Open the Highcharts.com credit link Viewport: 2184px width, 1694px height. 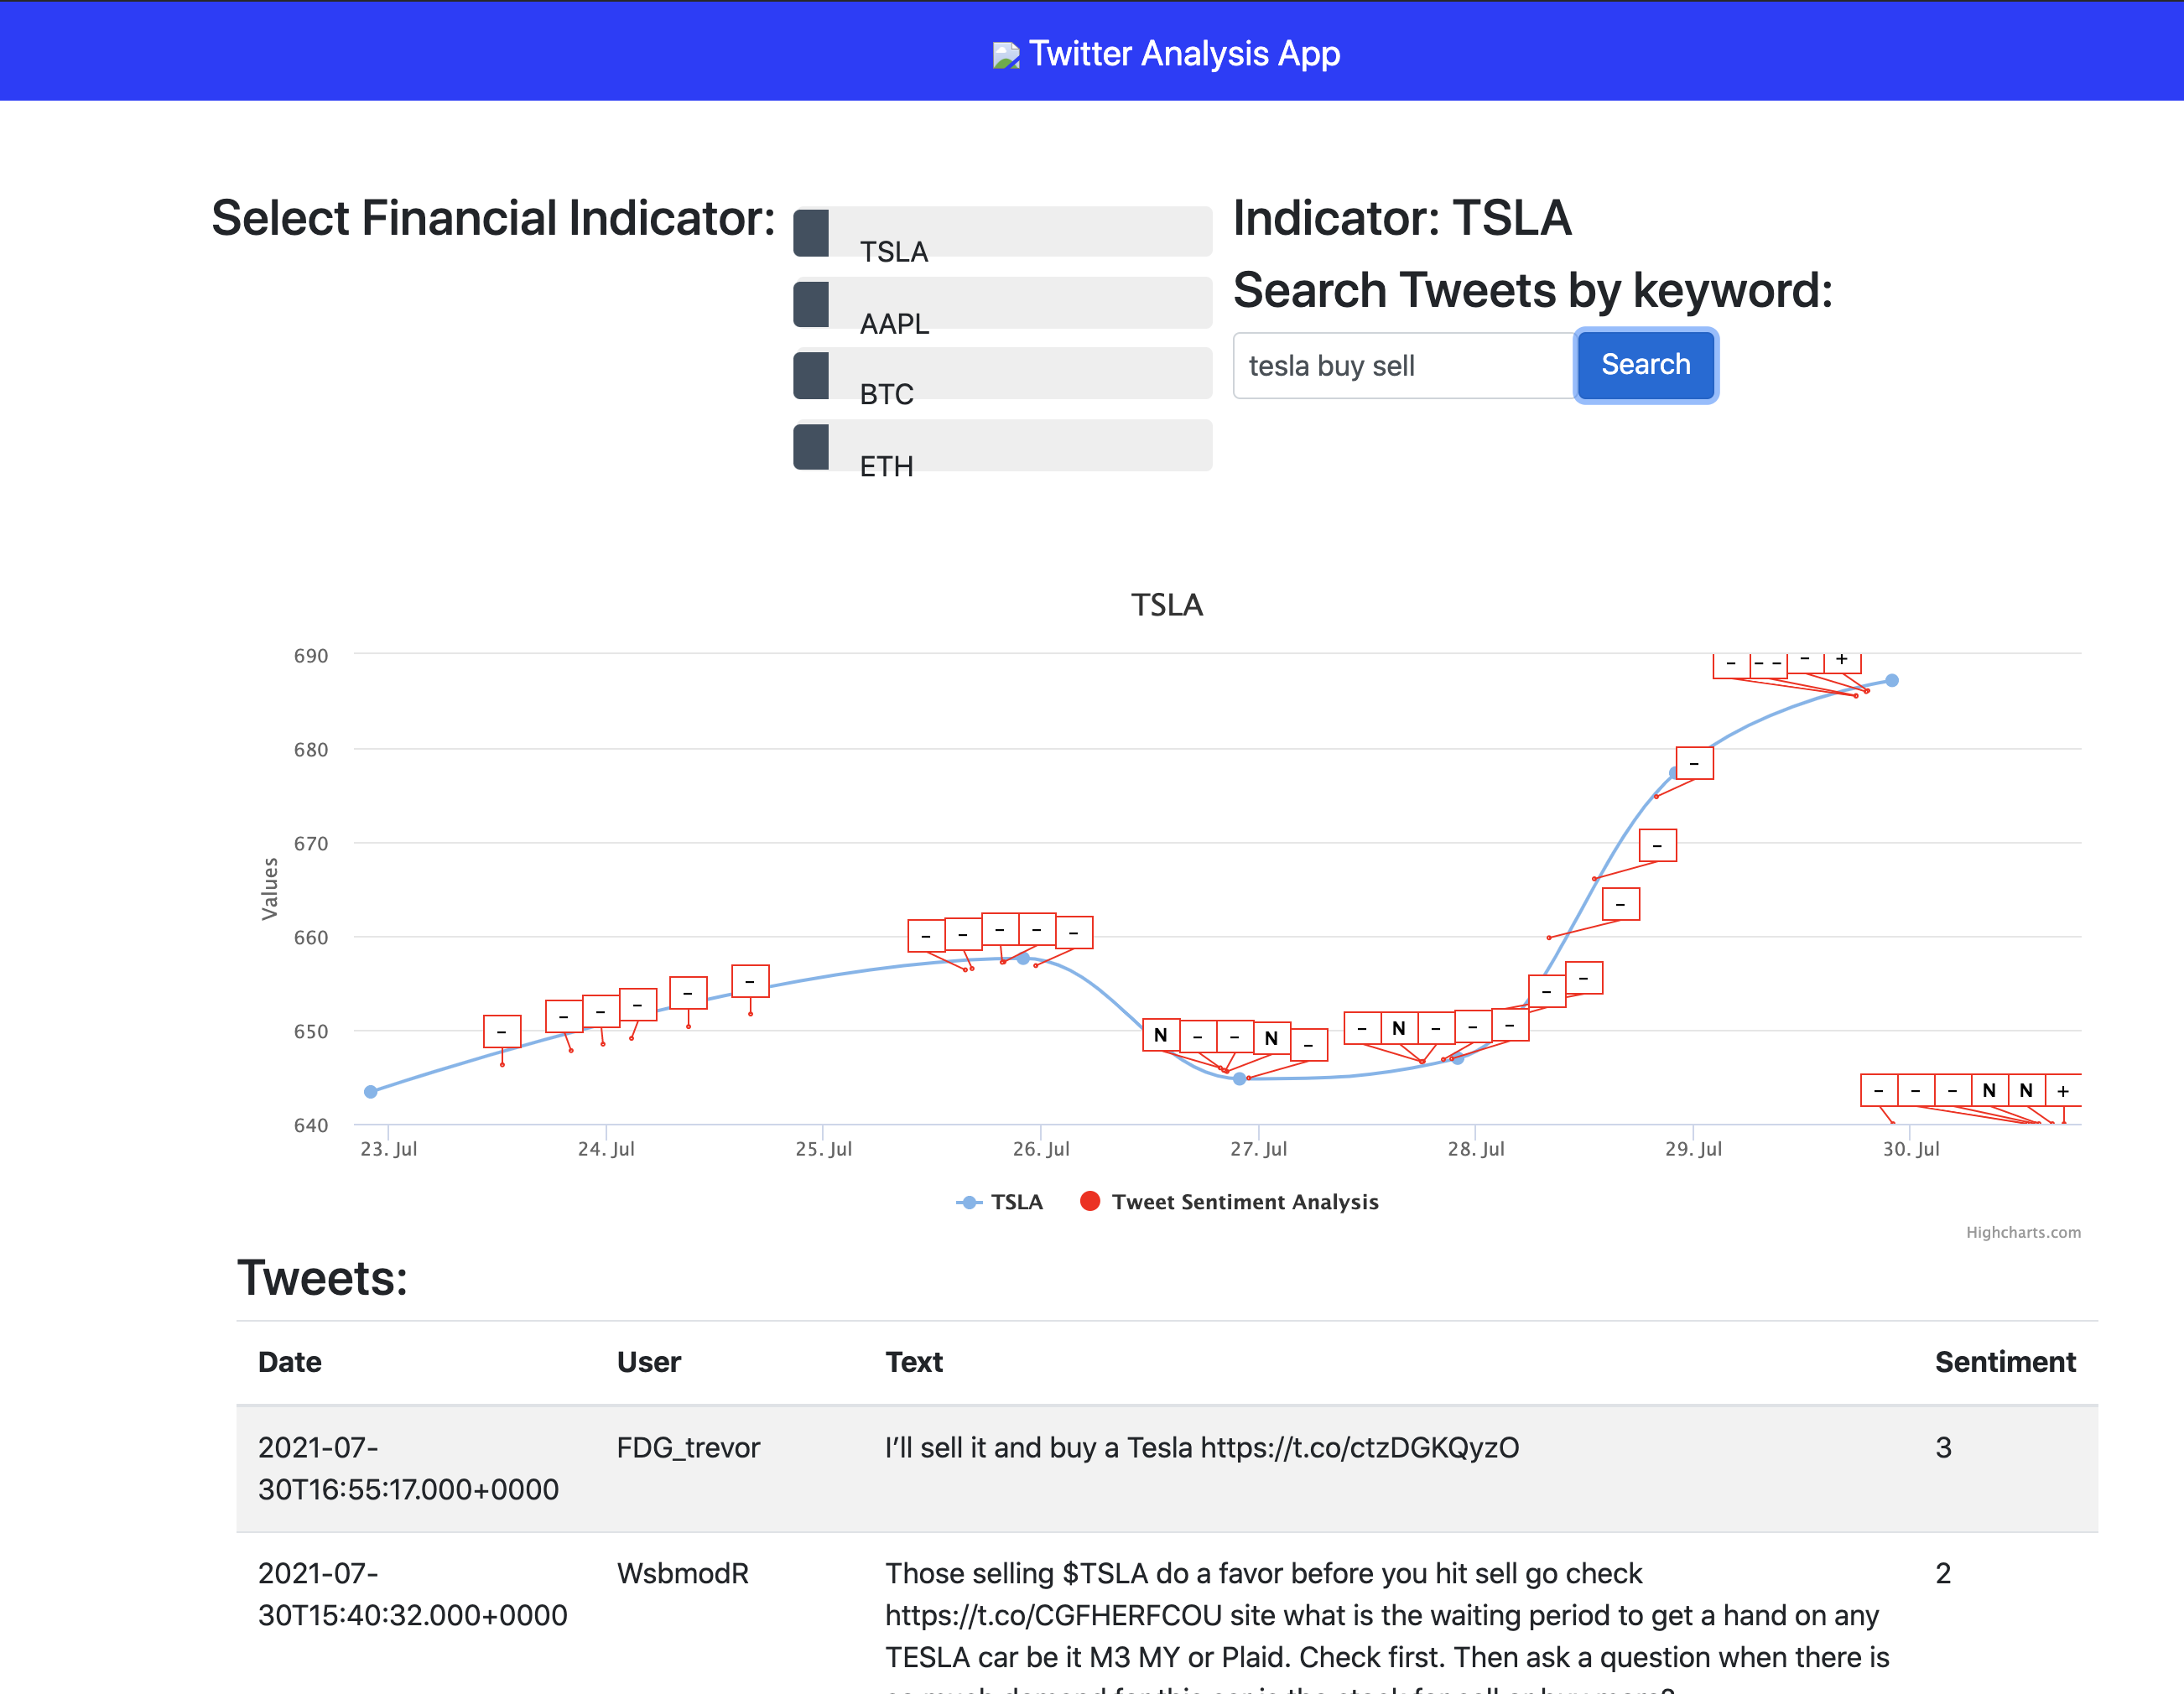(x=2022, y=1232)
